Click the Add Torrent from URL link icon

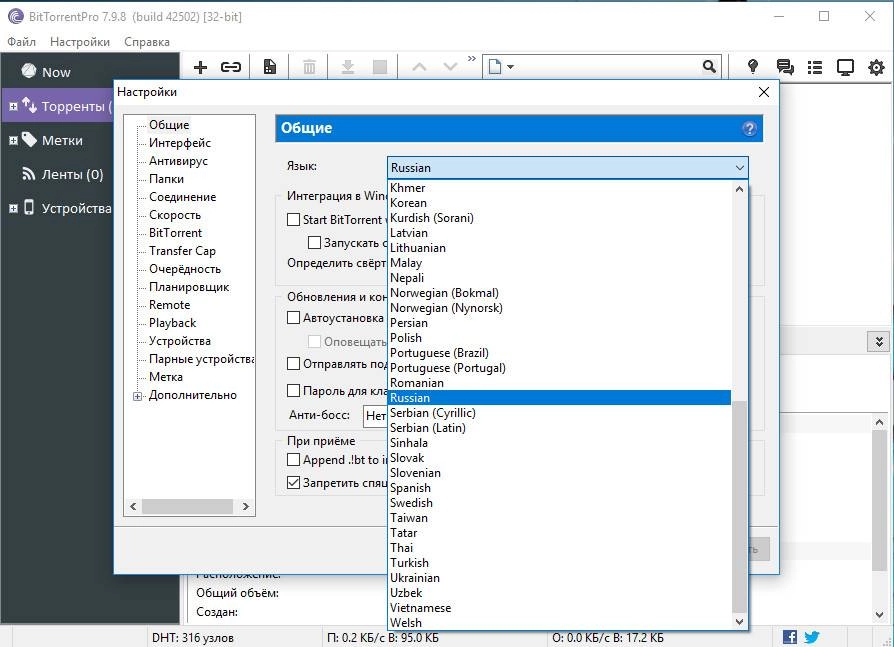coord(231,67)
